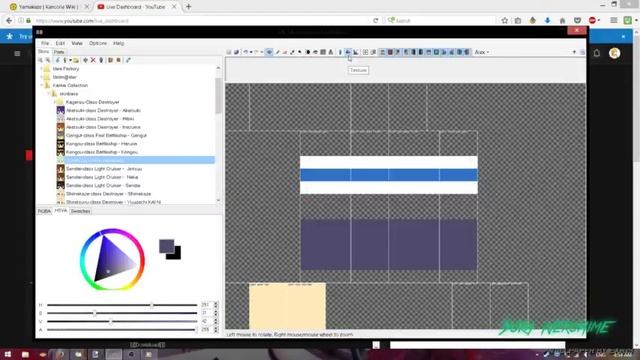
Task: Select Sendai-class Light Cruiser - Naka skin
Action: pos(102,177)
